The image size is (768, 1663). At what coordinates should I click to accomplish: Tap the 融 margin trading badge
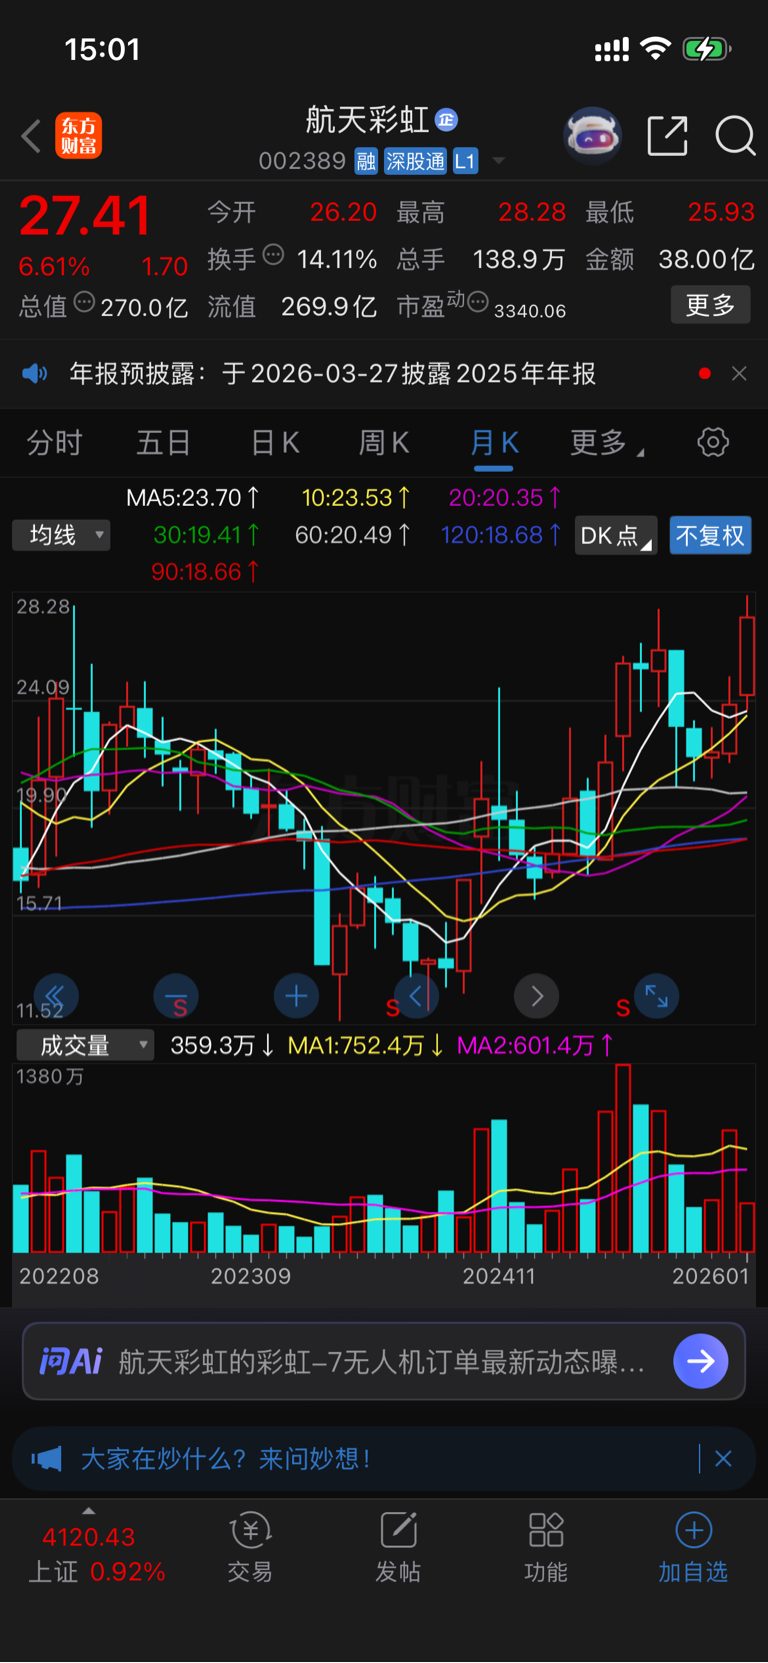(366, 161)
